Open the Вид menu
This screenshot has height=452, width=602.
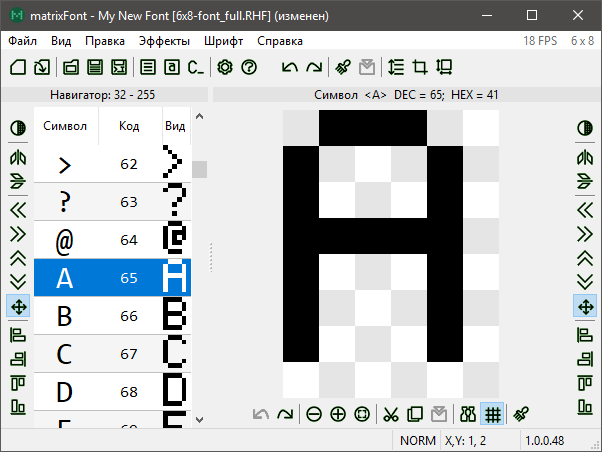click(x=61, y=41)
